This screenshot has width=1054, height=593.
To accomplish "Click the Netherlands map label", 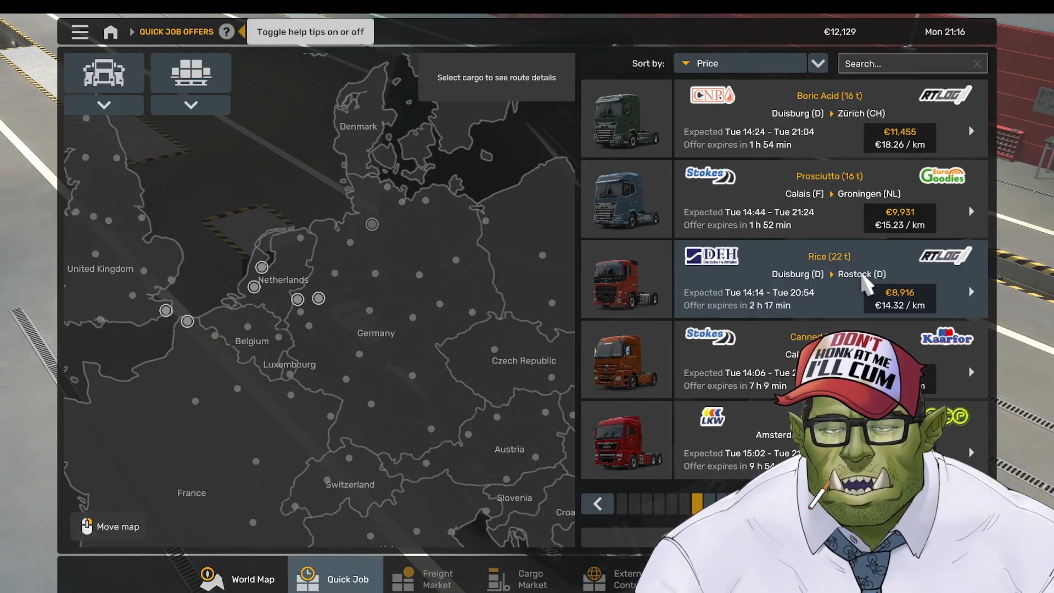I will 283,280.
